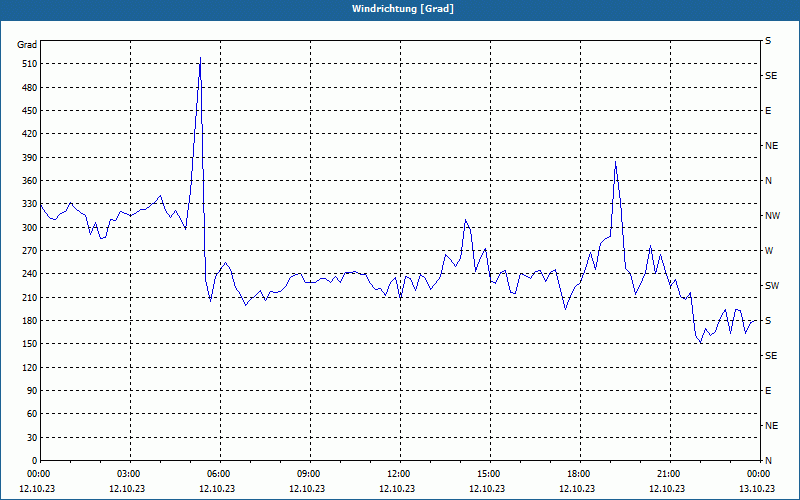
Task: Select the NE compass label level with 390
Action: pyautogui.click(x=772, y=146)
